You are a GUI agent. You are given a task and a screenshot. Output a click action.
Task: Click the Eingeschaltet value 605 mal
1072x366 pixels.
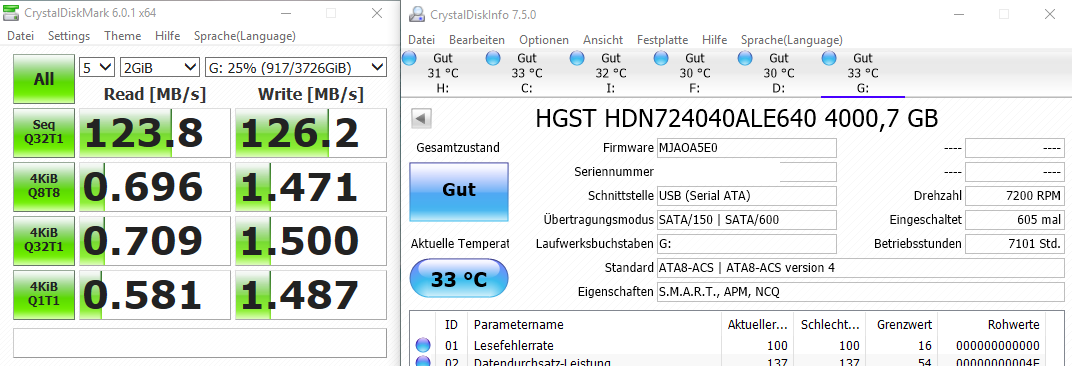(x=1015, y=220)
